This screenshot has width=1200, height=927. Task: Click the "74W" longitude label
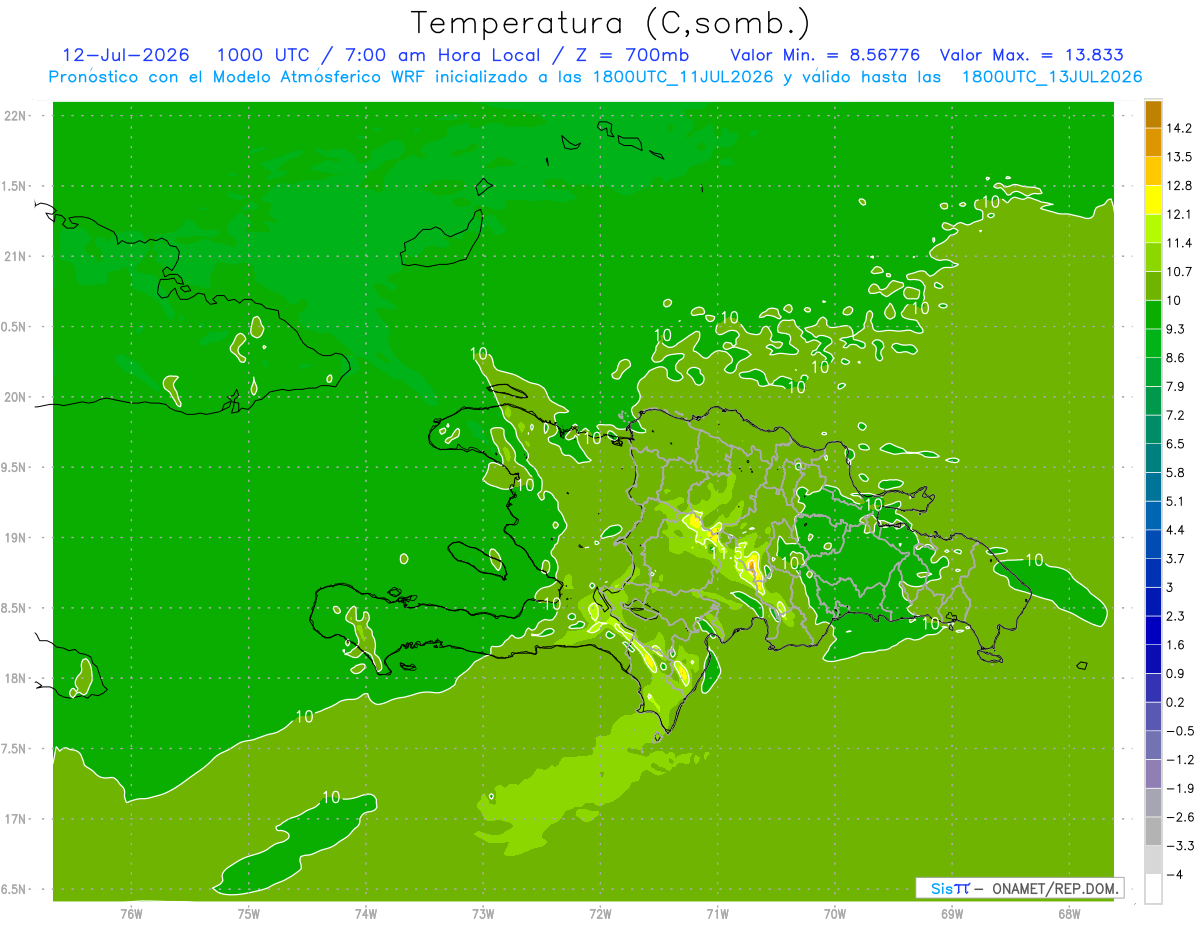[366, 913]
